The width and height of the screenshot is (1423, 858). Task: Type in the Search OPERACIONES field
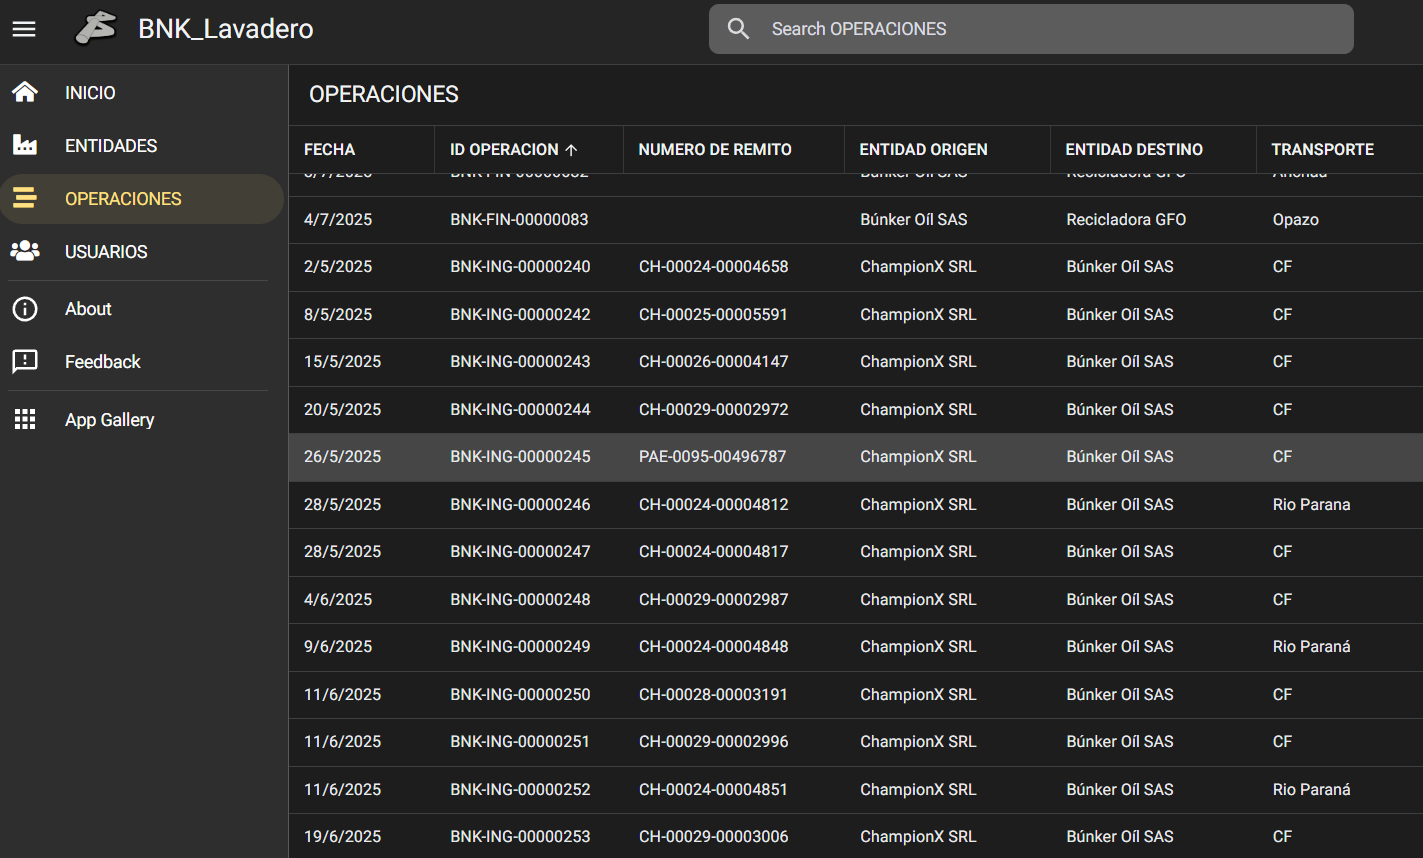tap(1050, 29)
